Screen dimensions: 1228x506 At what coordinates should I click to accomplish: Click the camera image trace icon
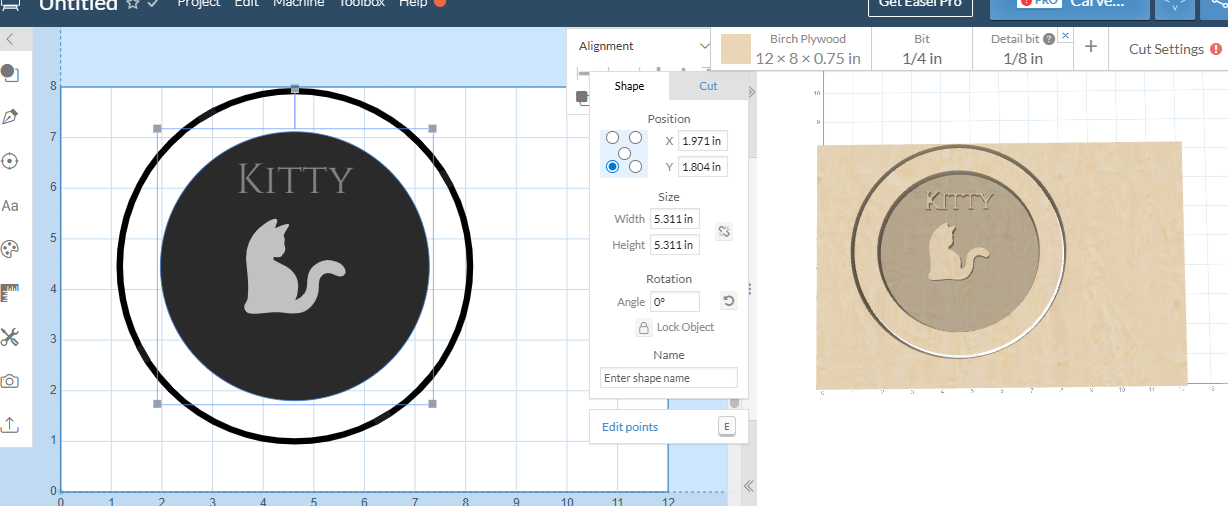(10, 381)
